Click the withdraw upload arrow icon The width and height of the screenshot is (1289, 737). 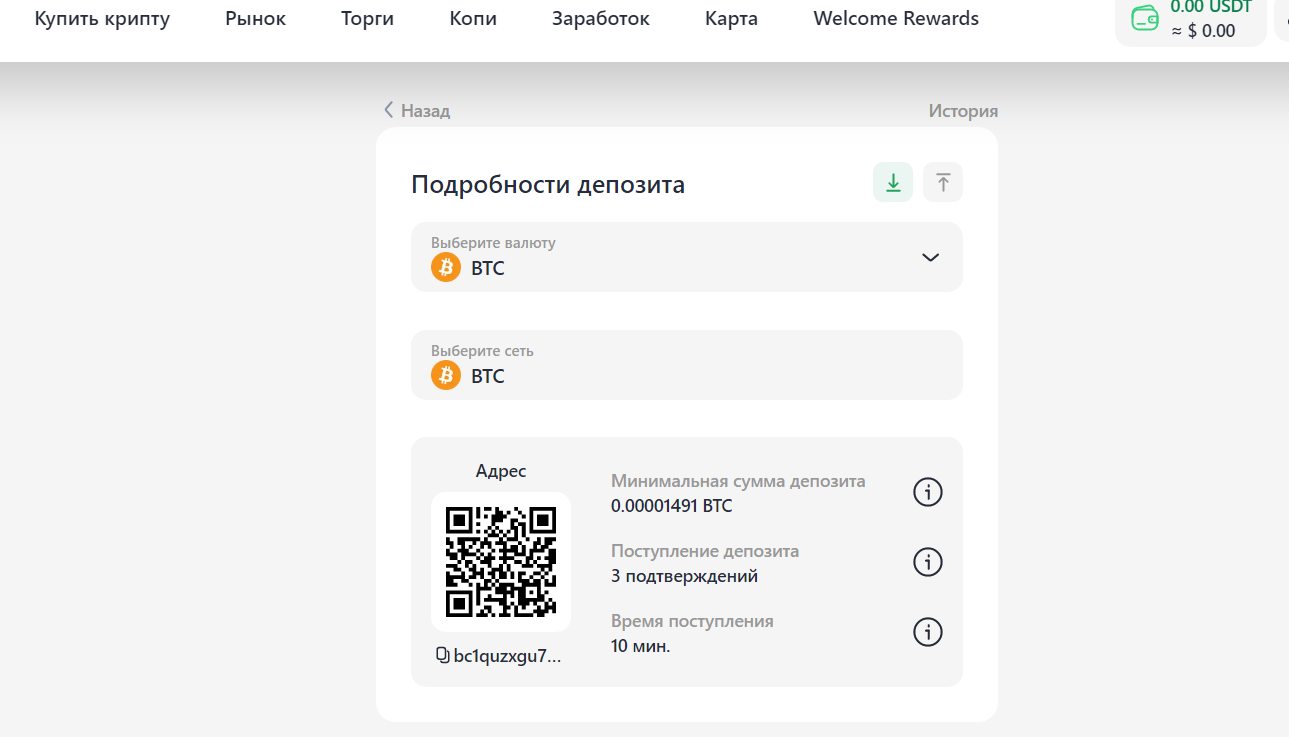click(943, 182)
